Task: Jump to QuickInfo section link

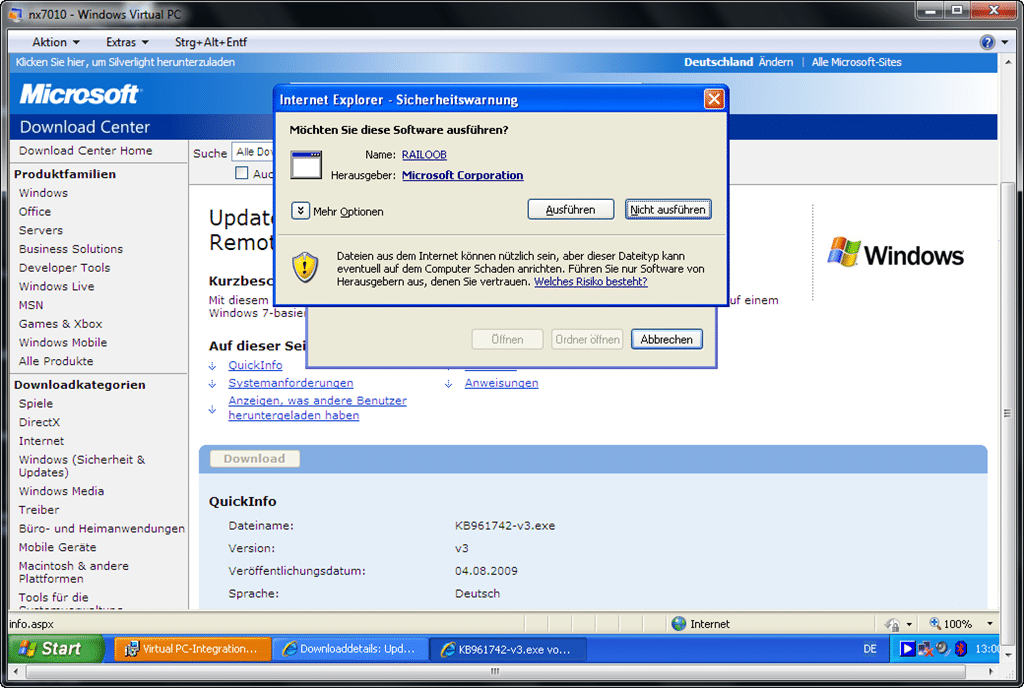Action: 255,366
